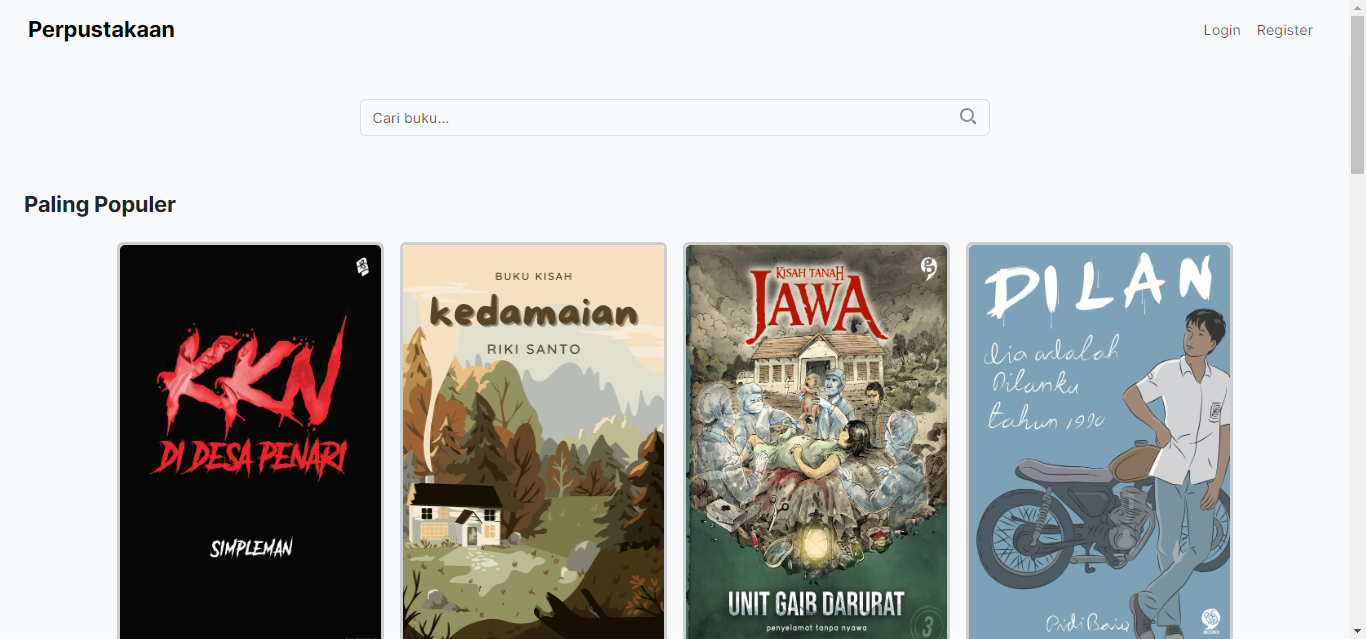Click the Paling Populer heading
The image size is (1366, 639).
[x=100, y=204]
